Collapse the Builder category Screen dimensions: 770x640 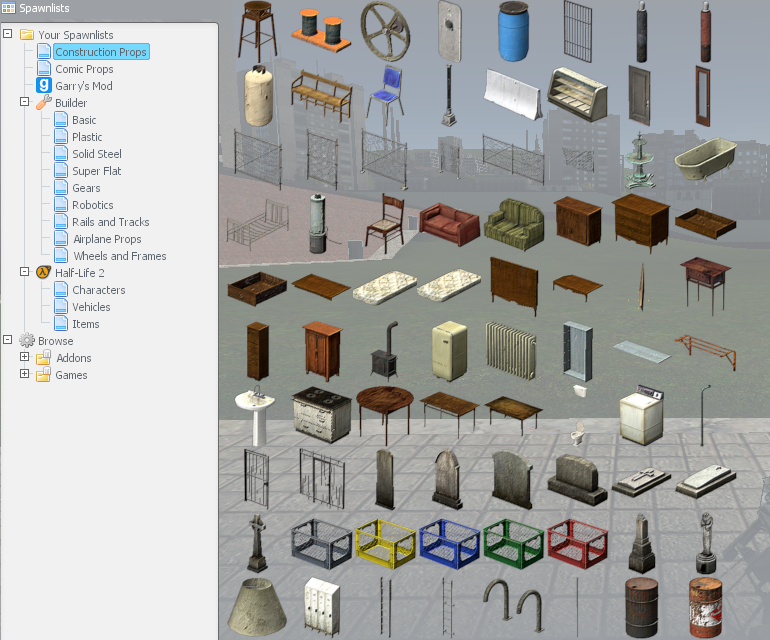24,101
